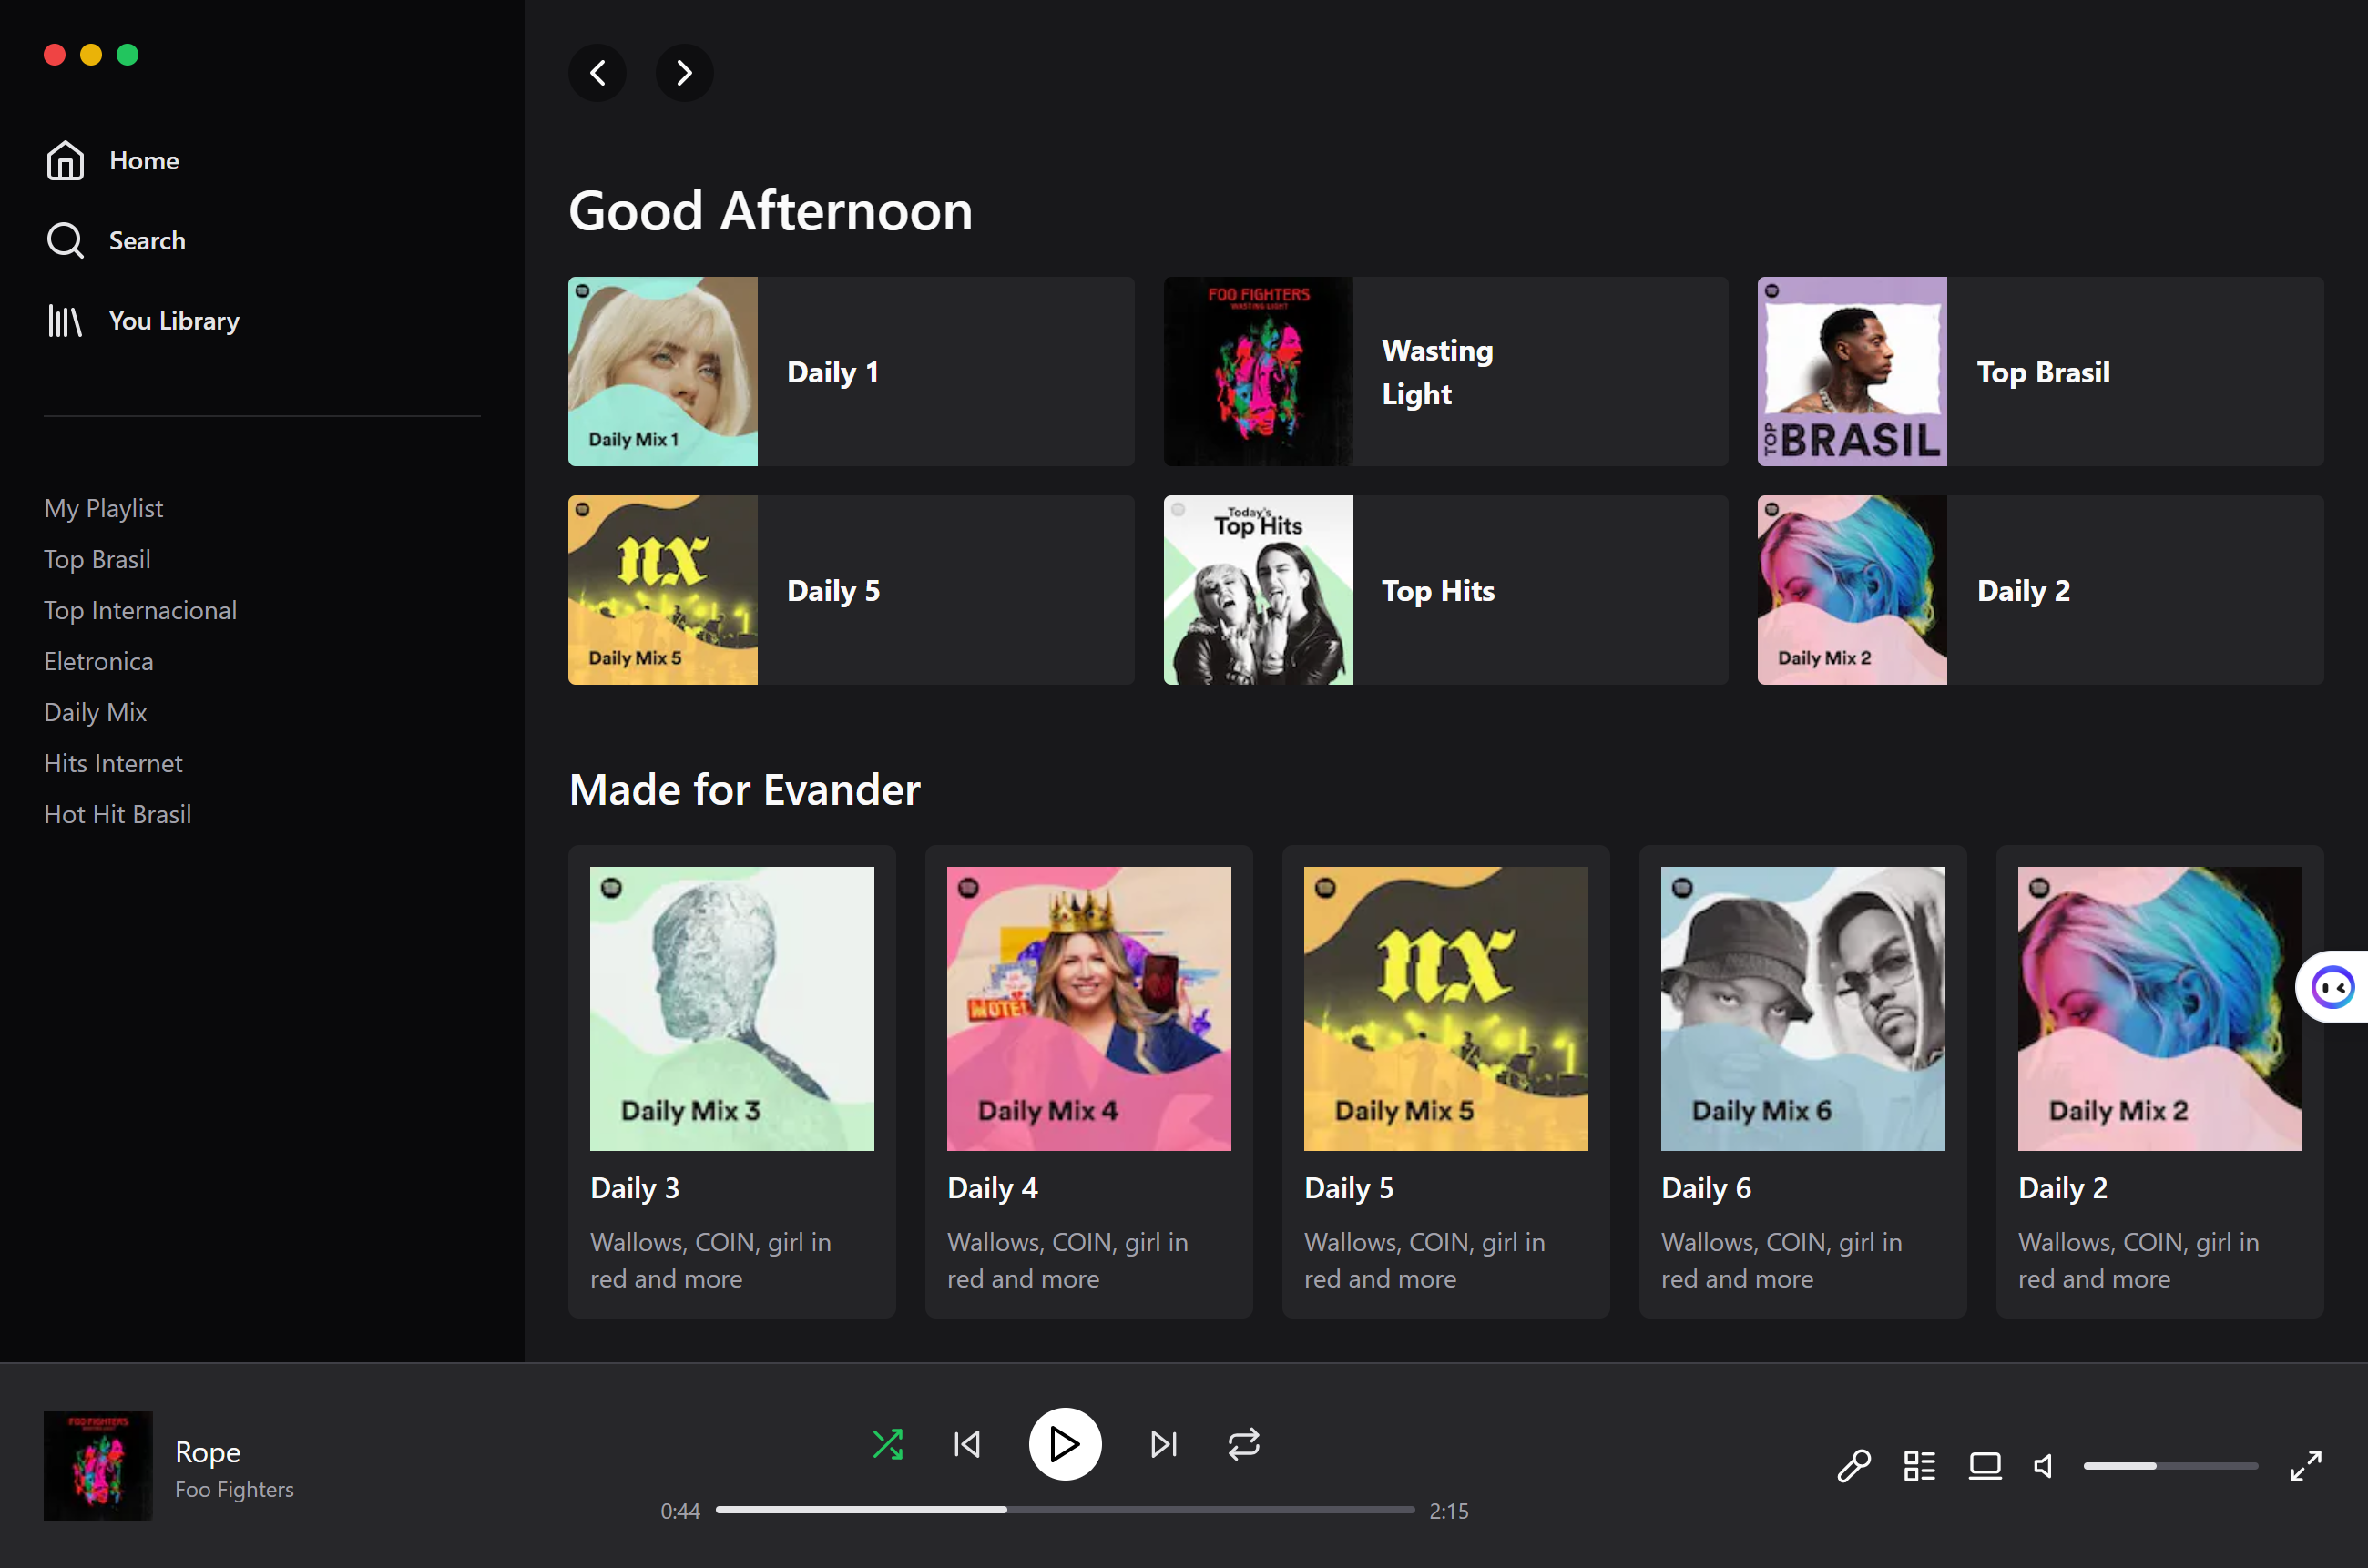This screenshot has height=1568, width=2368.
Task: Adjust the volume slider
Action: click(x=2170, y=1466)
